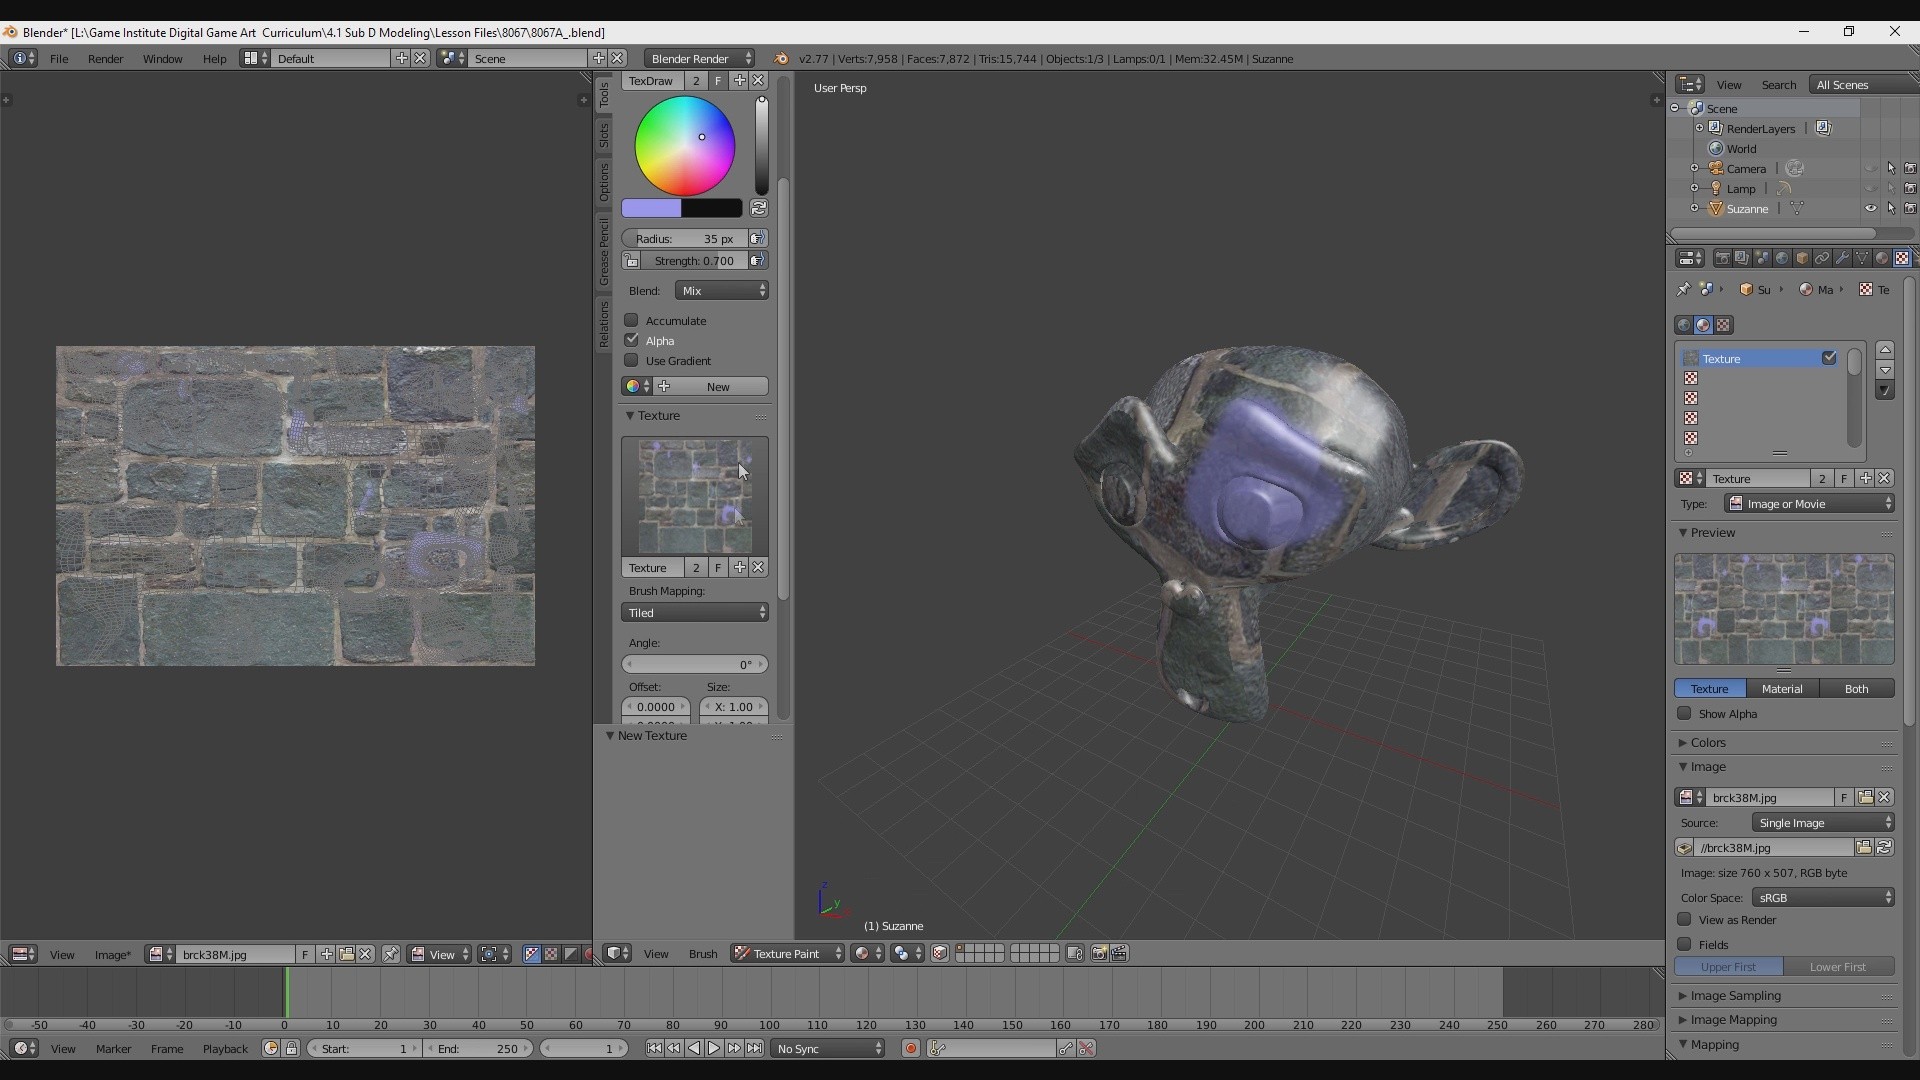Click the lavender foreground color swatch
Viewport: 1920px width, 1080px height.
coord(651,208)
